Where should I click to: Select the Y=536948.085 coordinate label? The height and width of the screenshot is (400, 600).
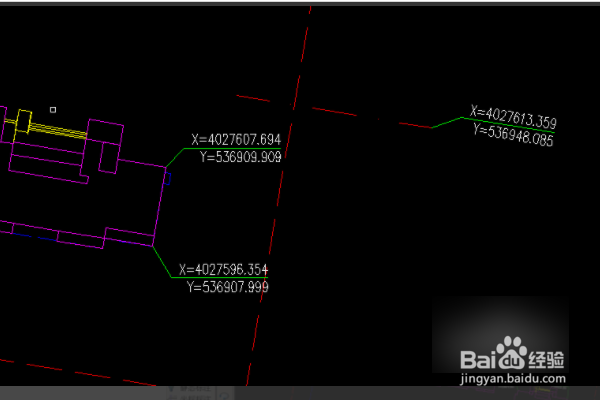point(513,135)
